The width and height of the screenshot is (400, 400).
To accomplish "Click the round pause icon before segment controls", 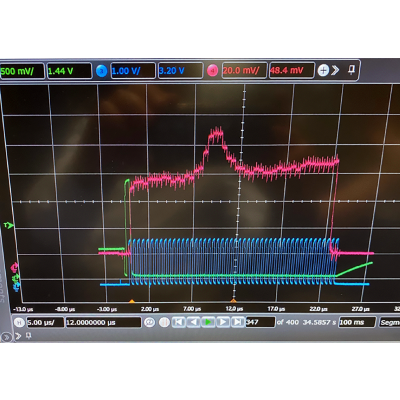I will pyautogui.click(x=164, y=322).
